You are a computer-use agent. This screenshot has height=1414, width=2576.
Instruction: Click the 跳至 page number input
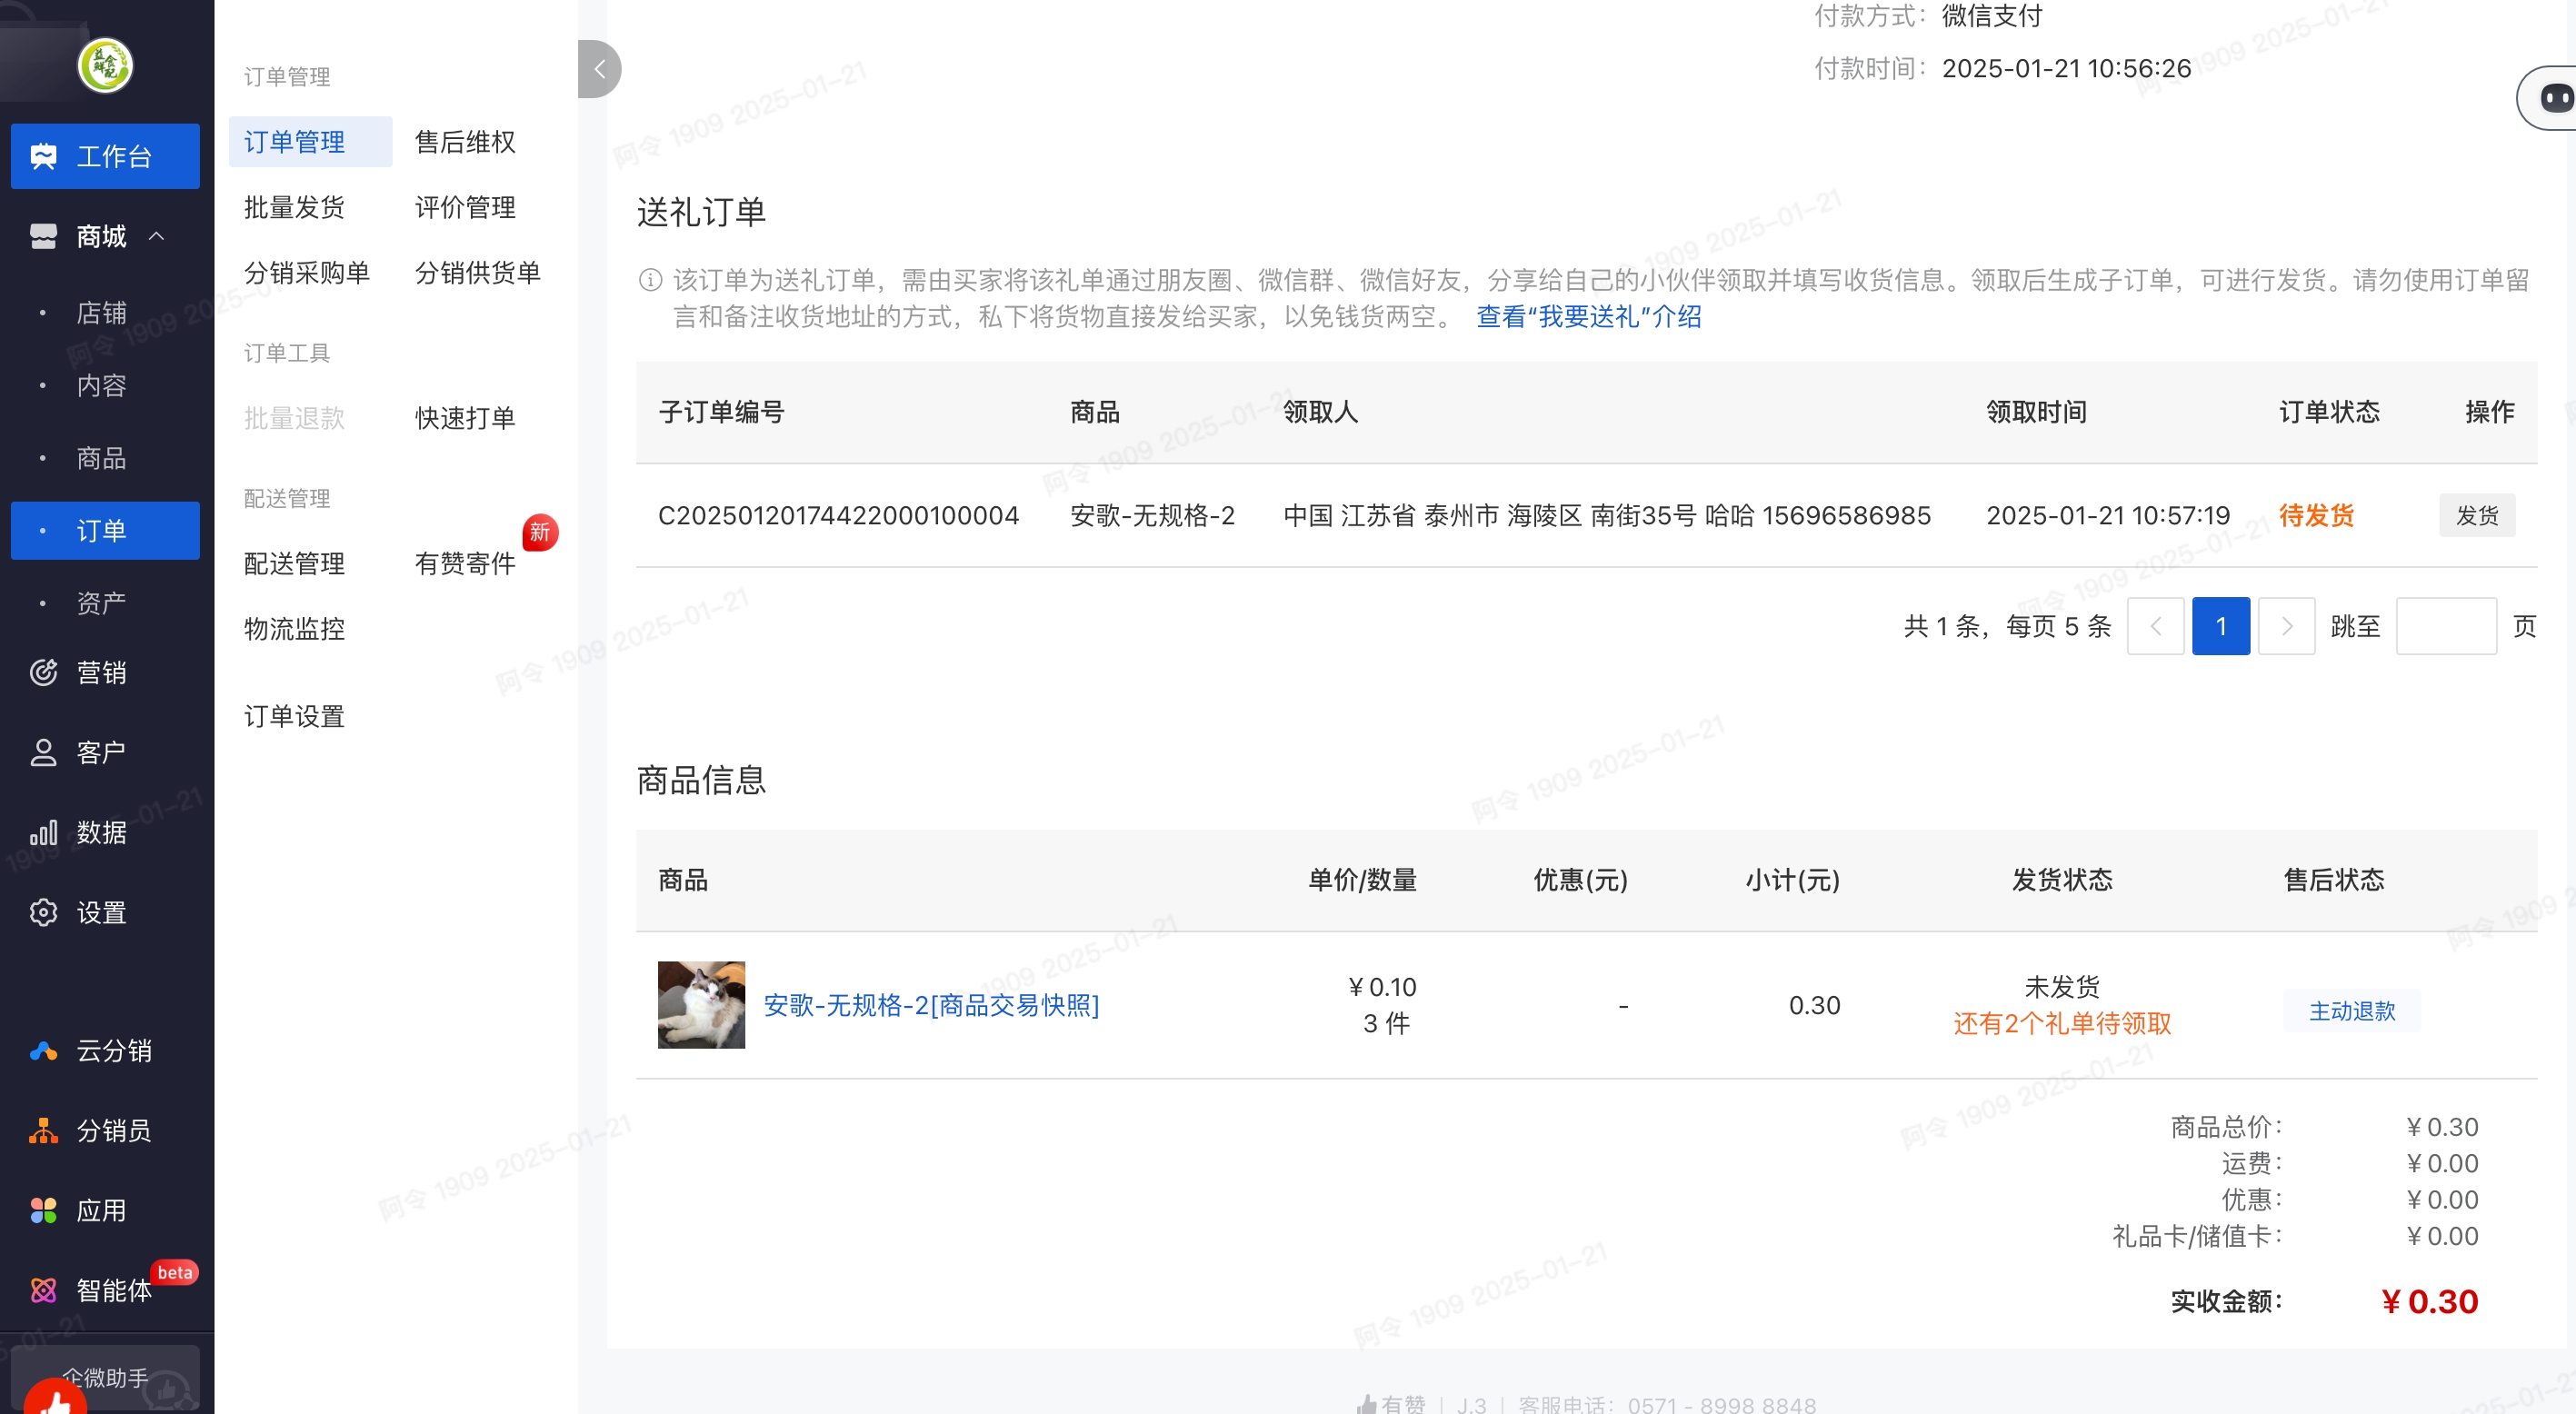[2445, 626]
